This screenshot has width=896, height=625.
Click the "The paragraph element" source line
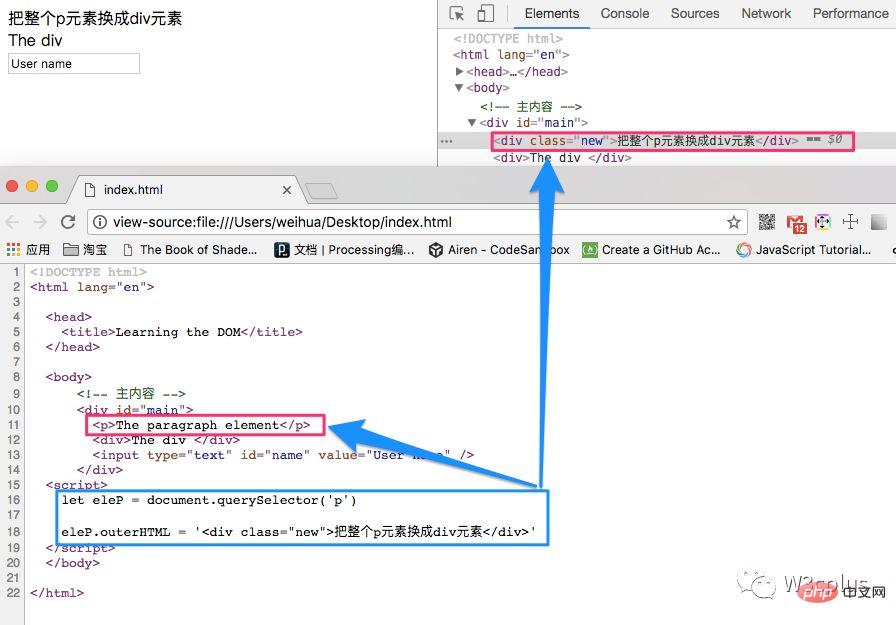coord(201,425)
